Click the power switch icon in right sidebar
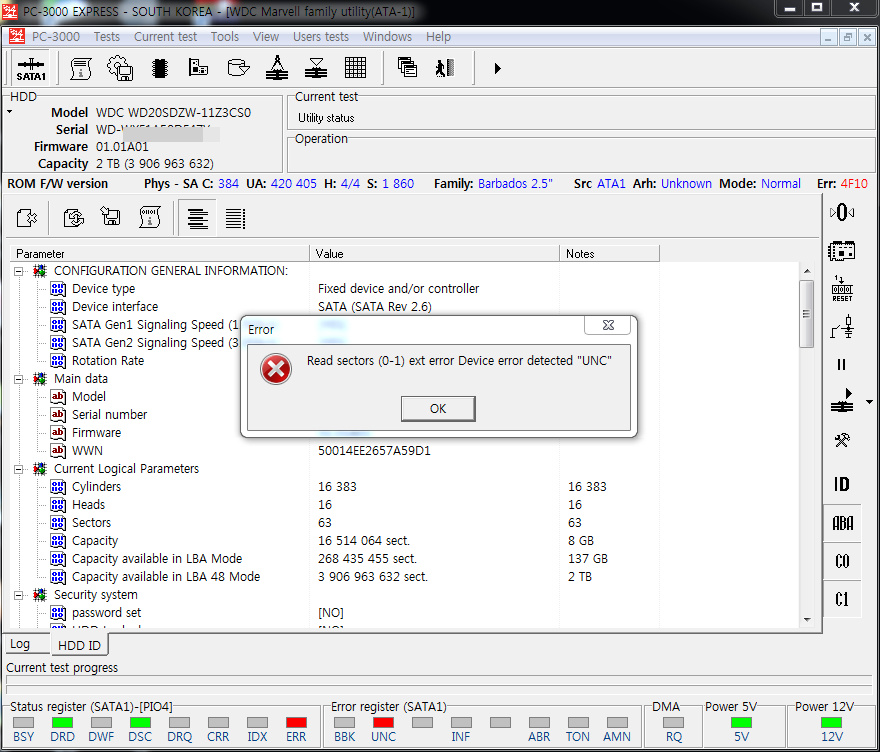The width and height of the screenshot is (880, 752). (842, 327)
